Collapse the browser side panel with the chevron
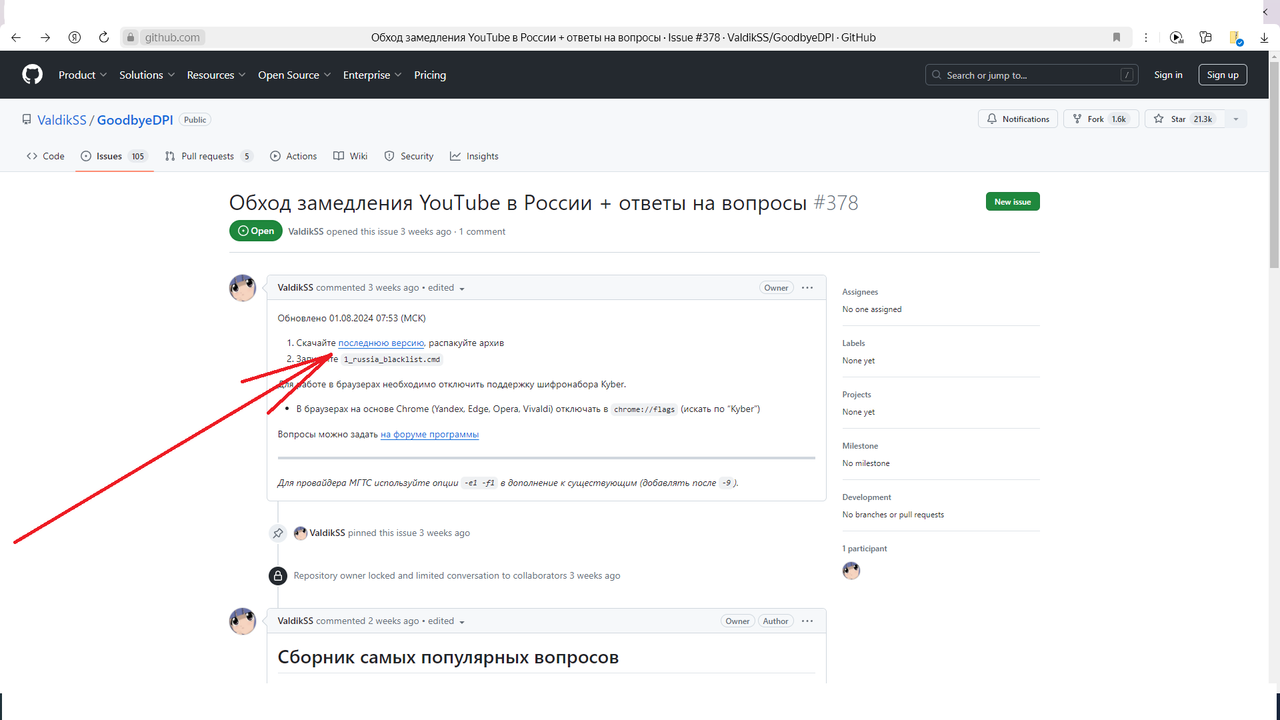Screen dimensions: 1280x720 point(1264,13)
